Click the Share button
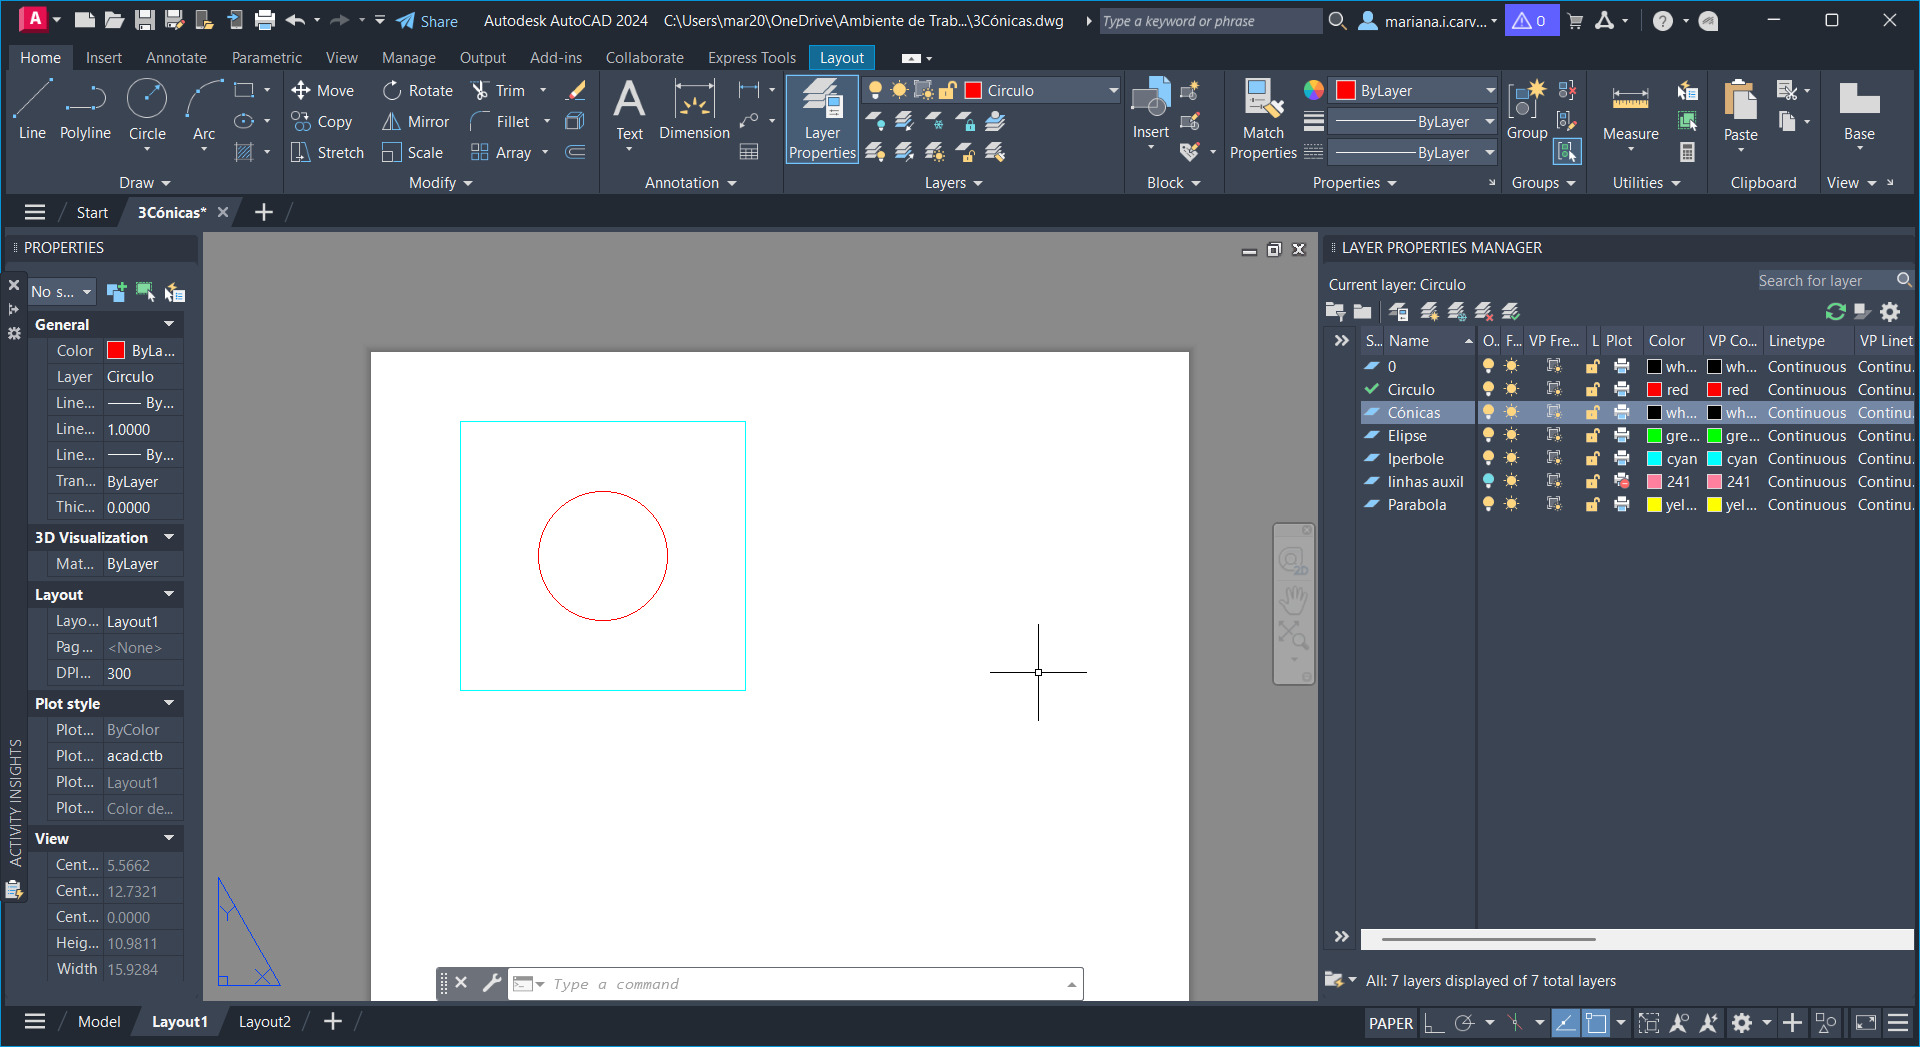1920x1047 pixels. click(x=427, y=21)
